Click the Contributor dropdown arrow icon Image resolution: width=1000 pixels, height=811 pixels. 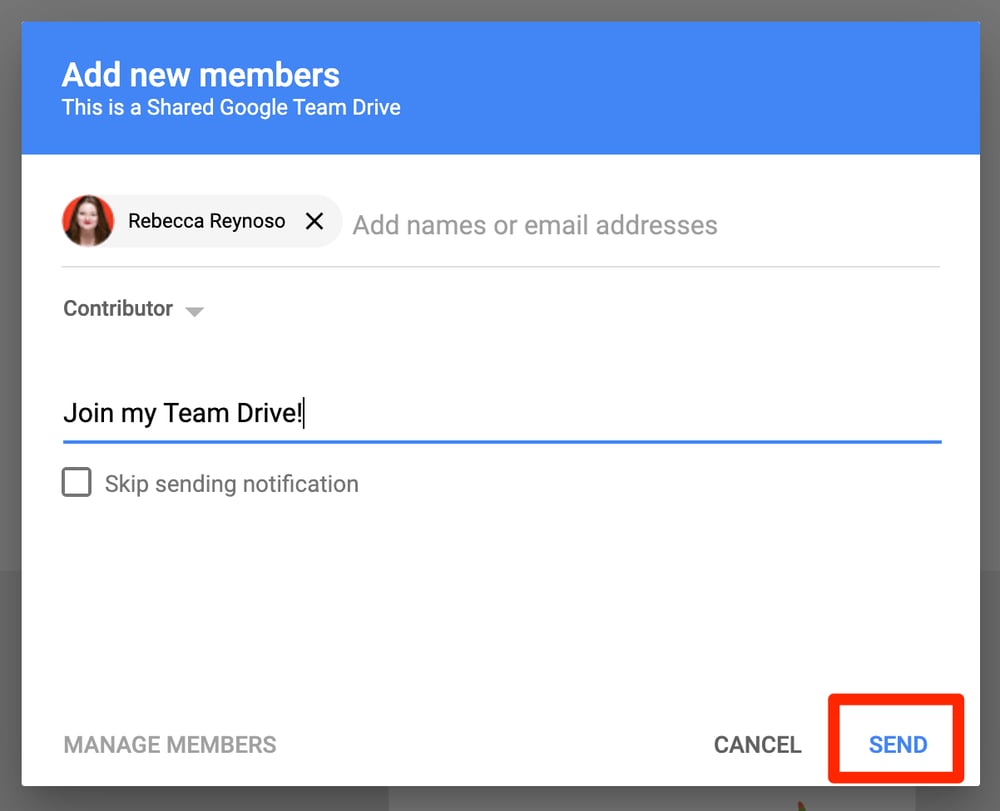pos(194,311)
